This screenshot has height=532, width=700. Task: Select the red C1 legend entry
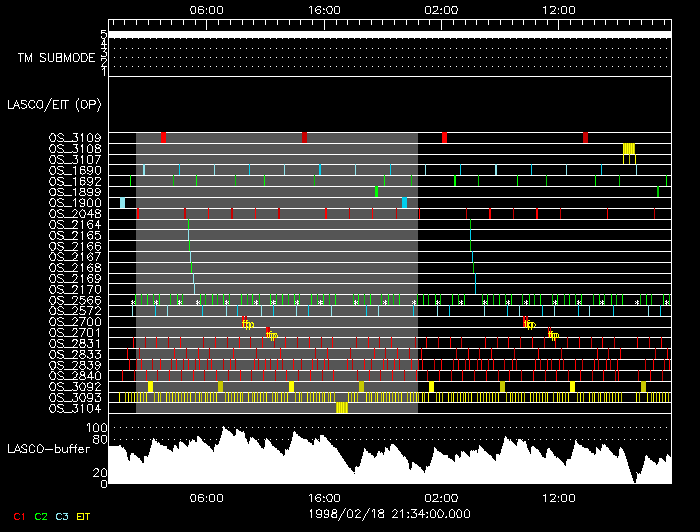pos(18,516)
